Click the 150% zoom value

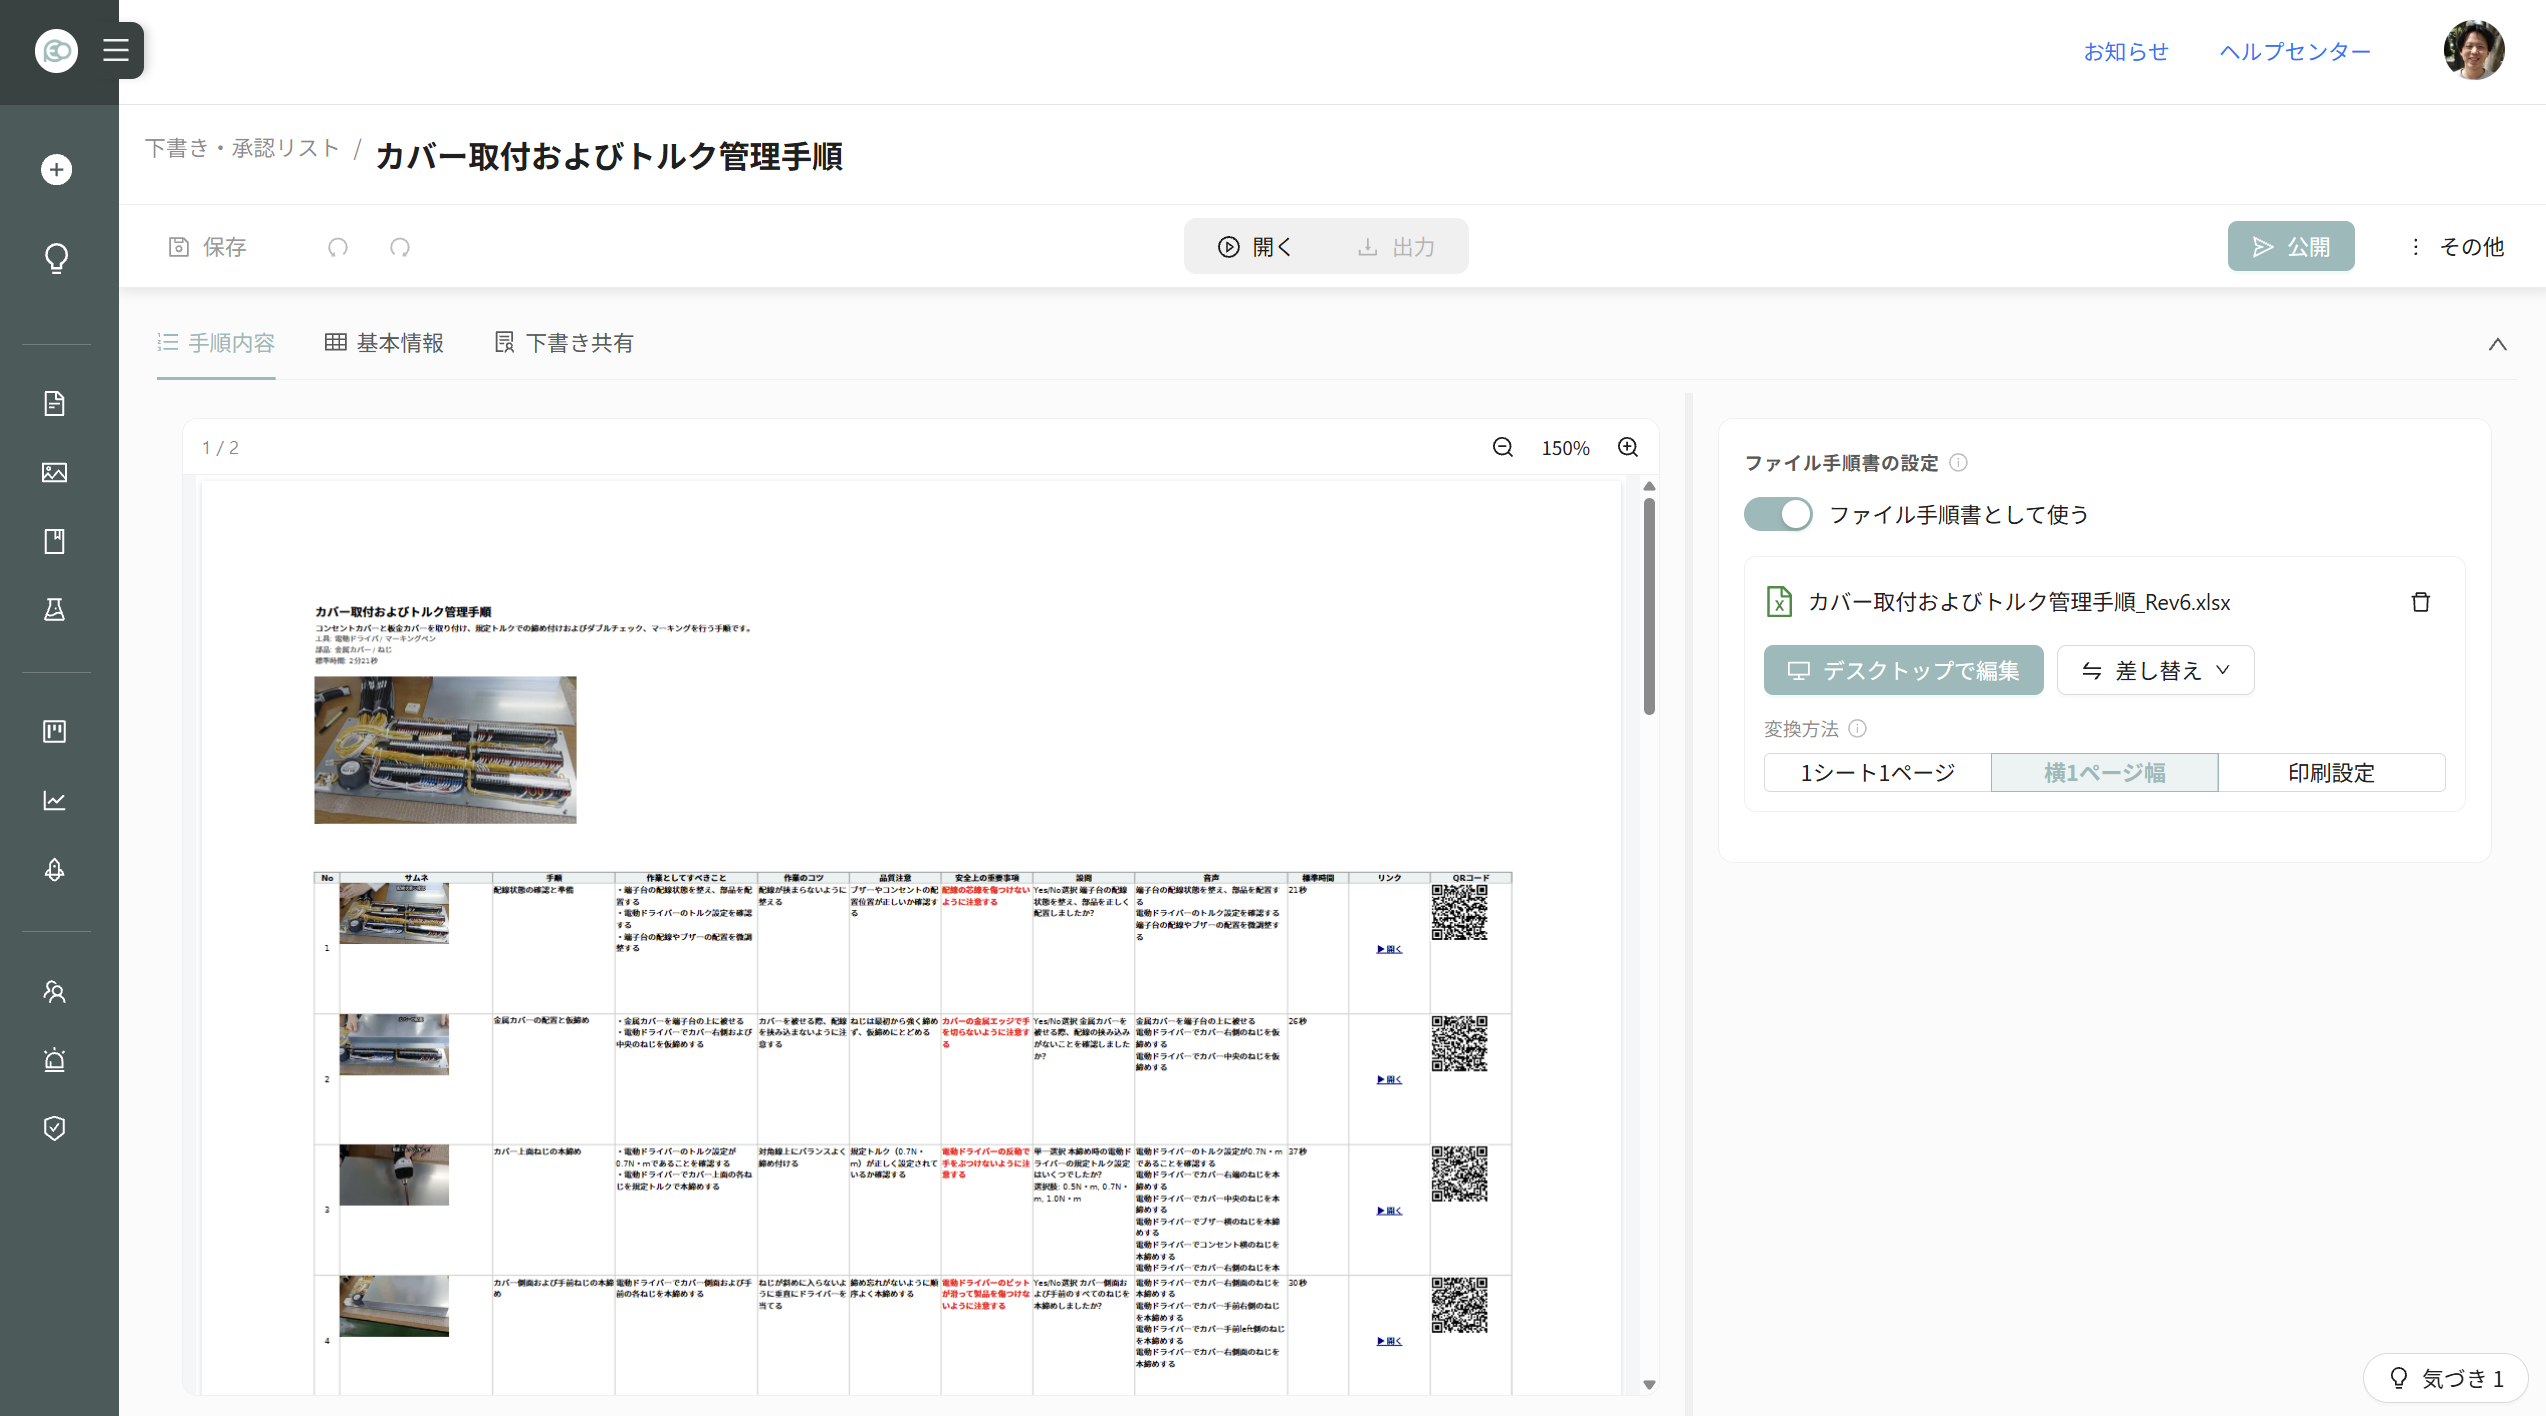tap(1565, 448)
